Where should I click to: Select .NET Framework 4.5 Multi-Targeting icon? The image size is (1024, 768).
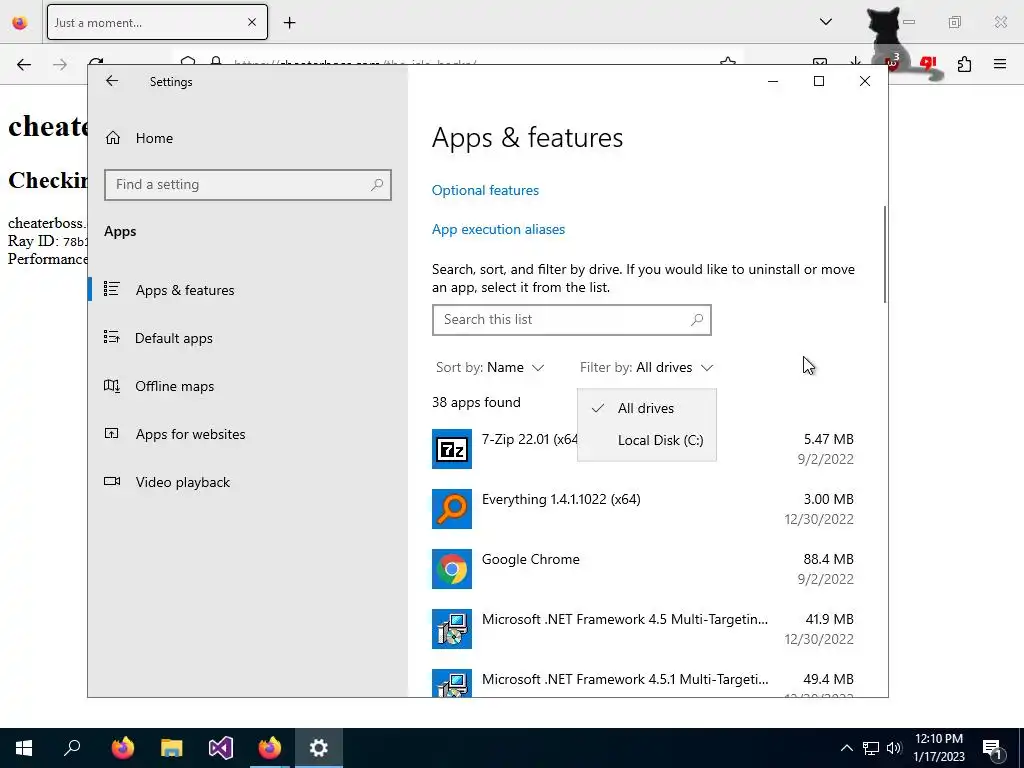[x=452, y=629]
